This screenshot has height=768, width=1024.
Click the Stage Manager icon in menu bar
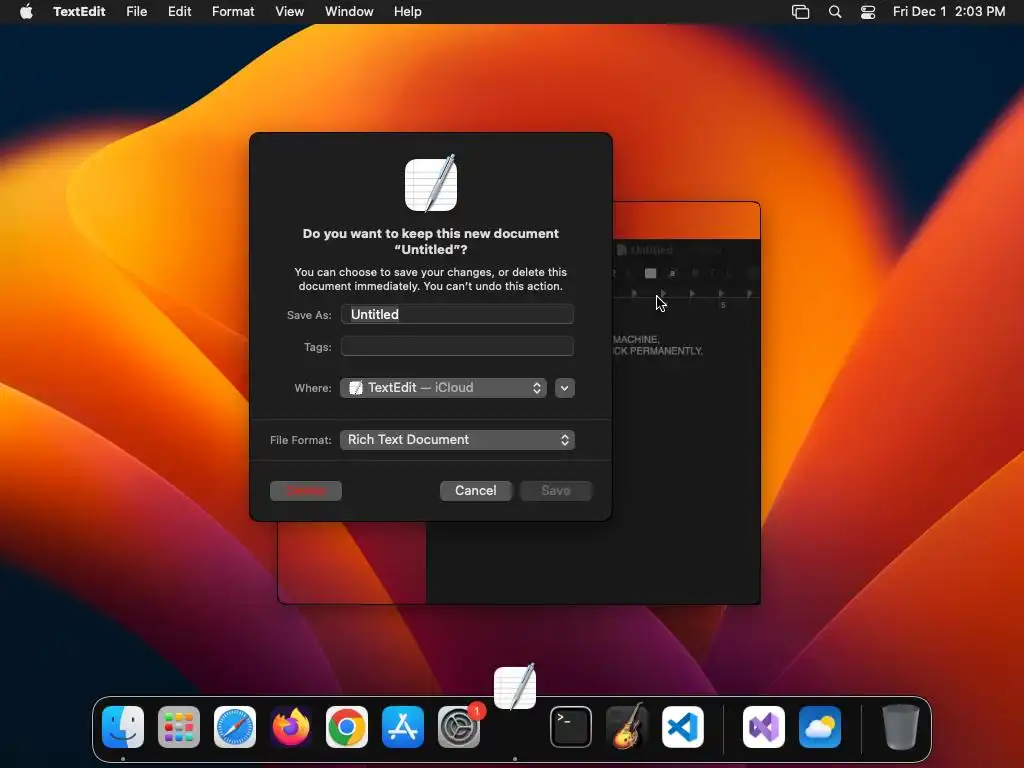point(800,12)
